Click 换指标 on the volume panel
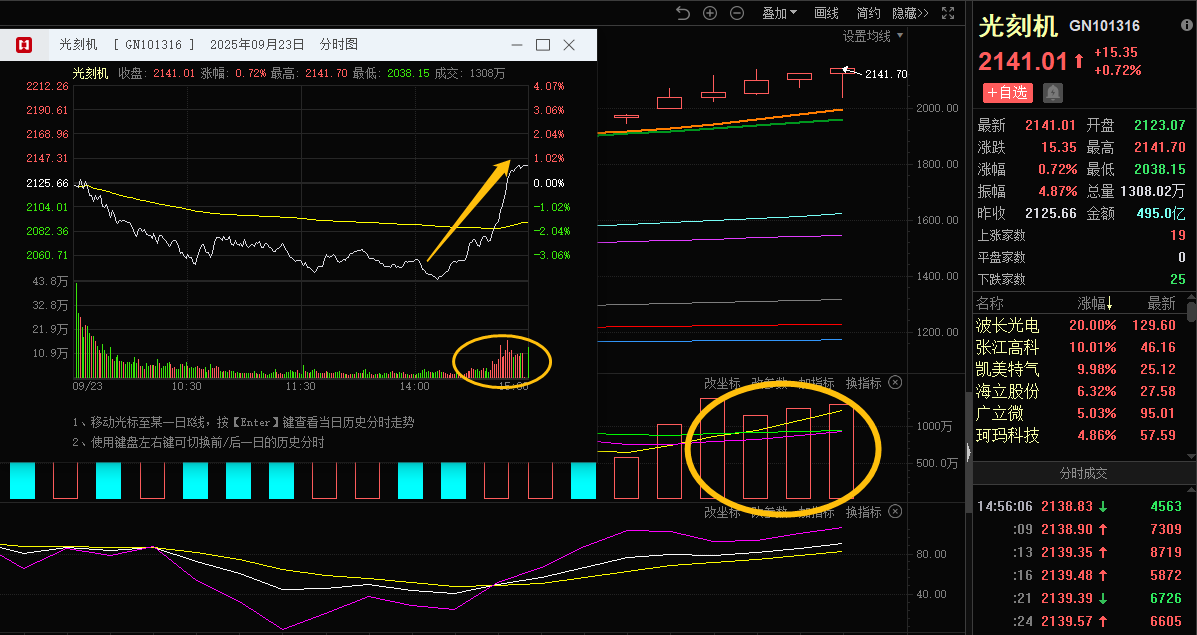The image size is (1197, 635). tap(864, 383)
